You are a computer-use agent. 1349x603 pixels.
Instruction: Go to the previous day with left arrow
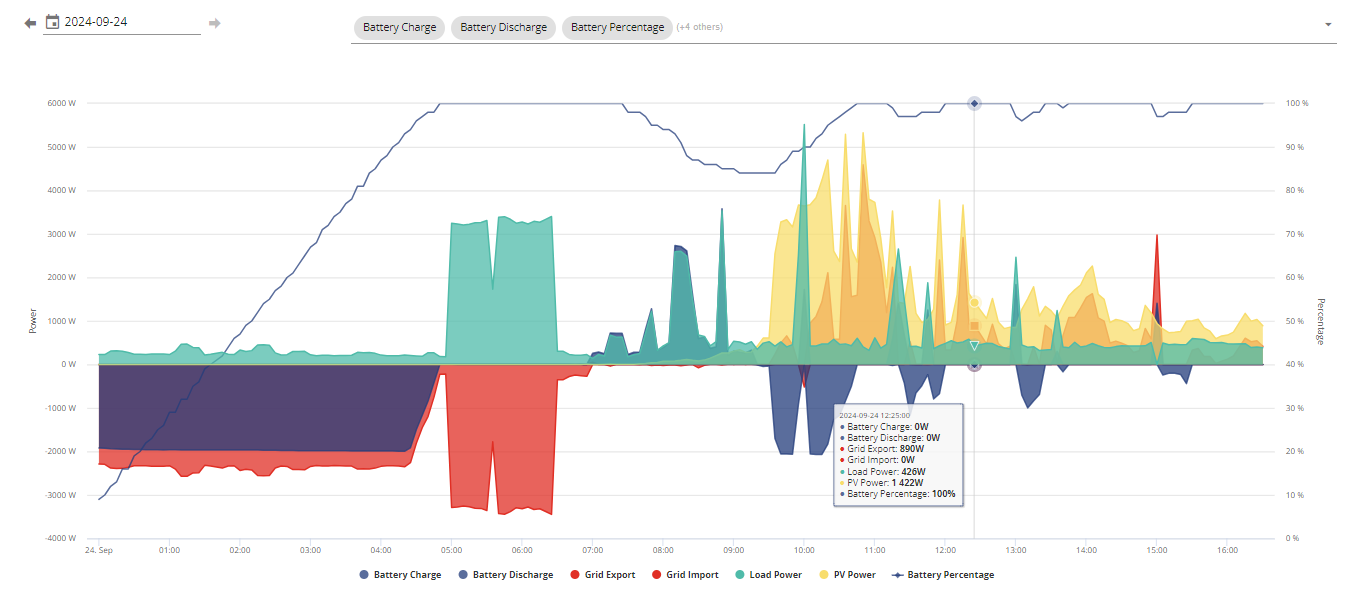30,22
